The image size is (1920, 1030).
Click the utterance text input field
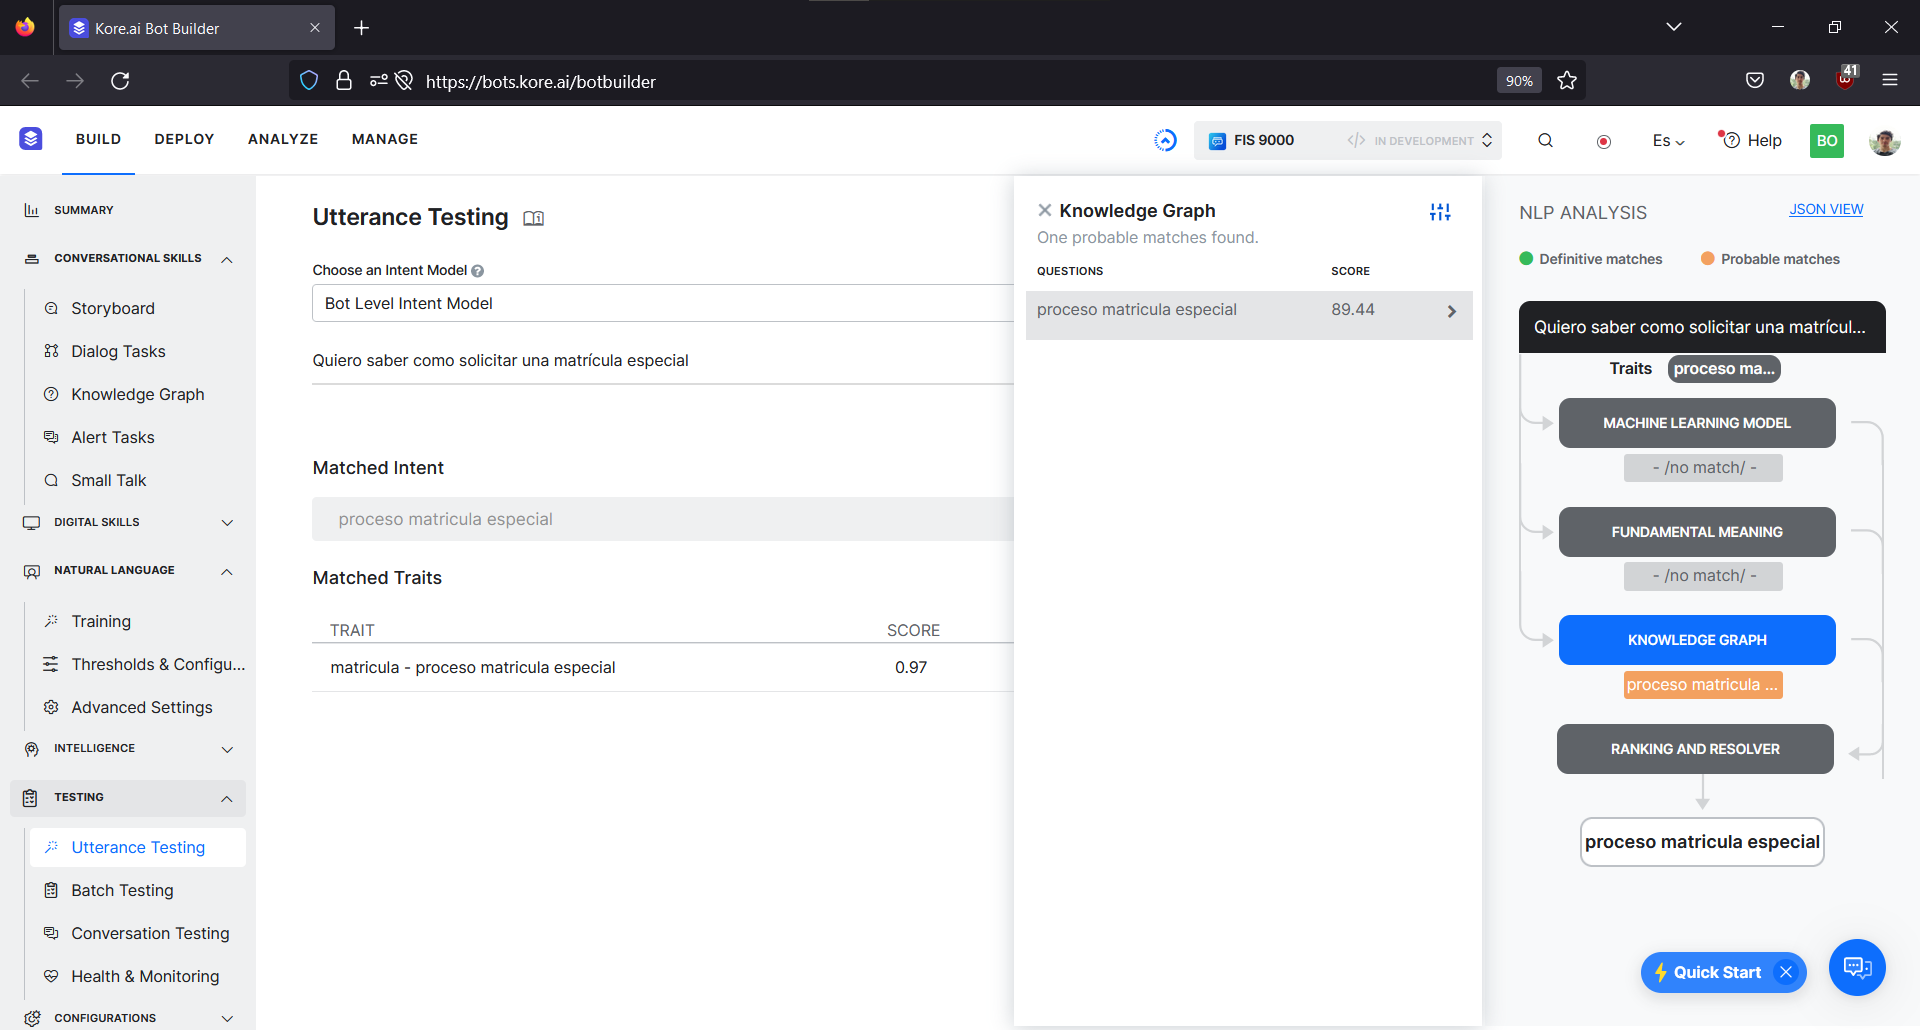[660, 360]
